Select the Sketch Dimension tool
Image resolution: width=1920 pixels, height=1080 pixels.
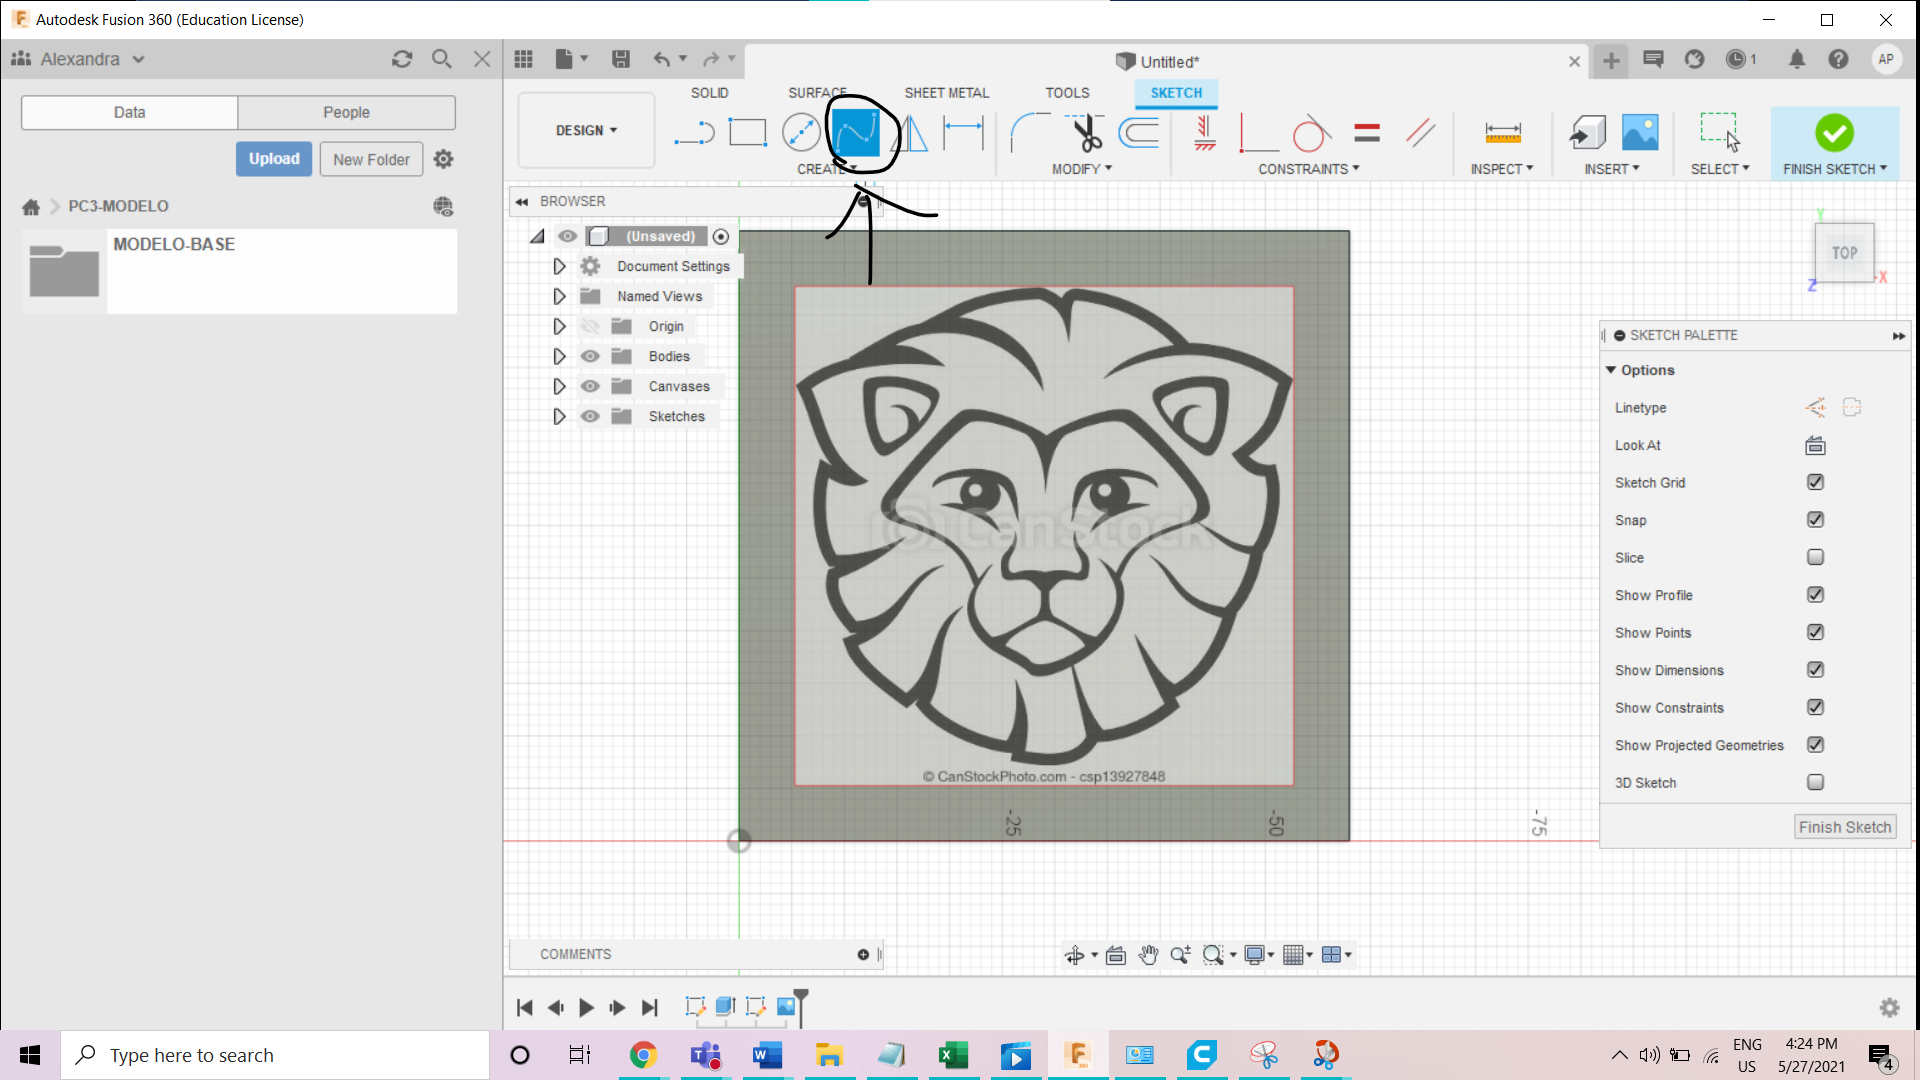tap(964, 132)
